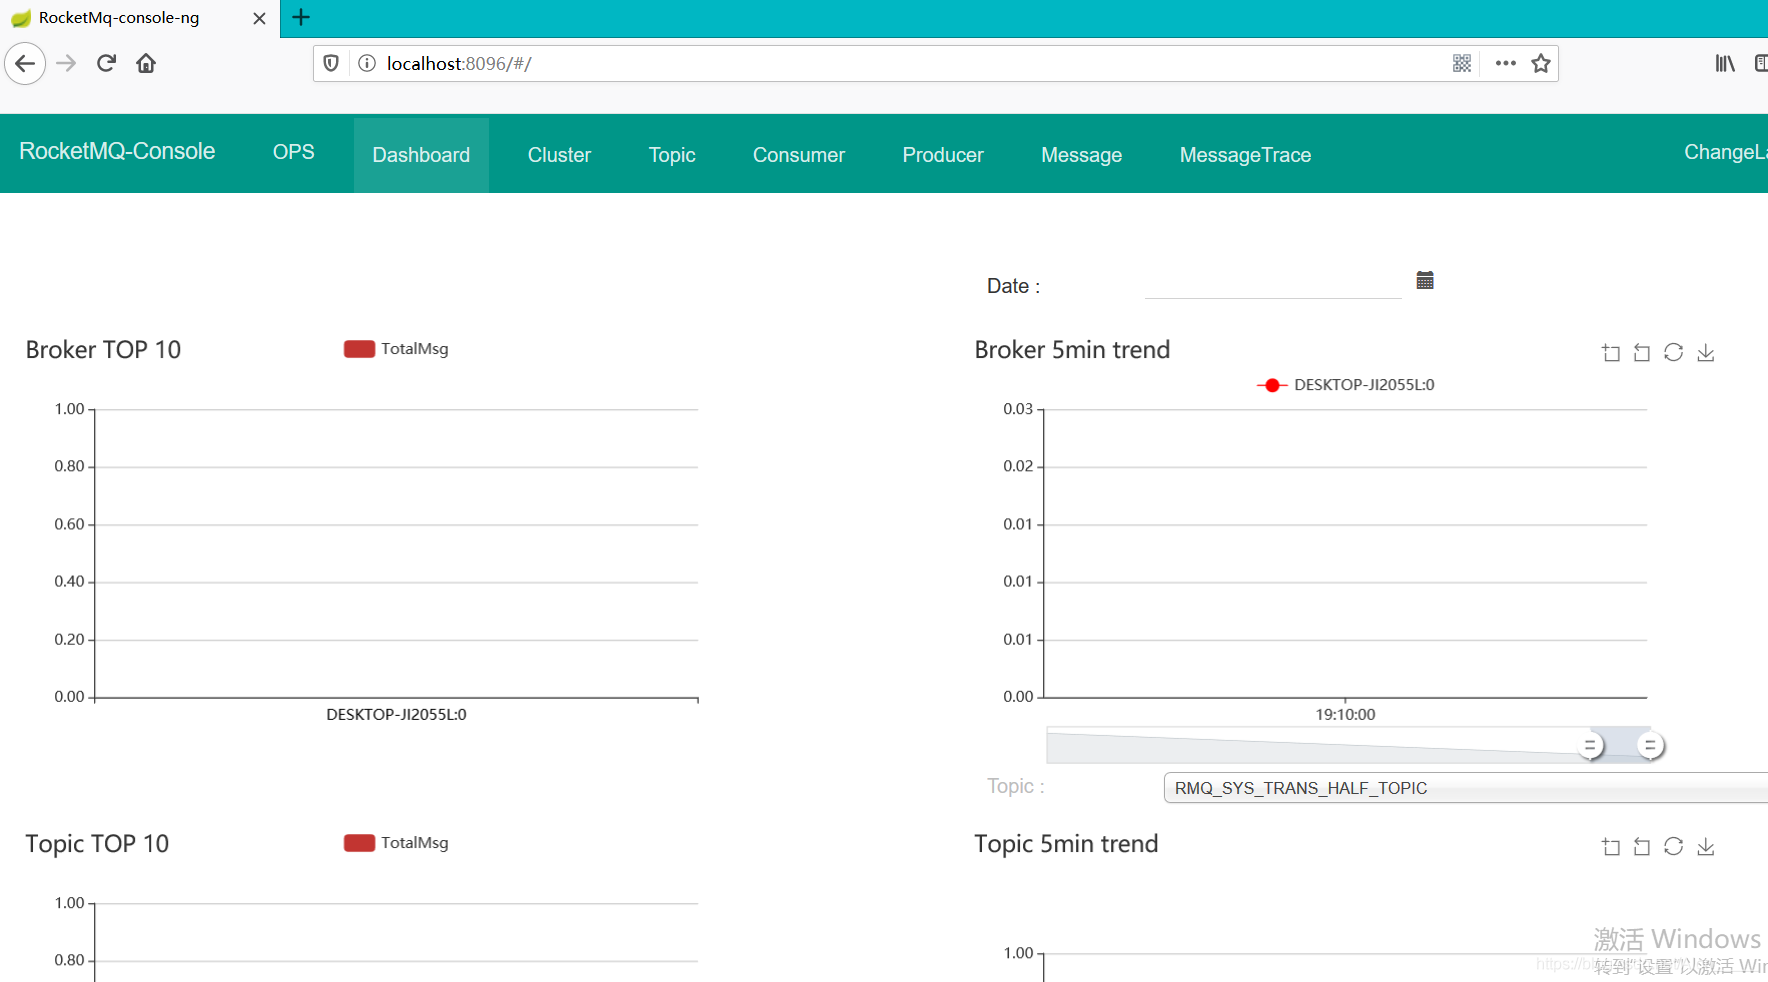Click the Topic 5min trend heading
This screenshot has width=1768, height=982.
point(1066,844)
